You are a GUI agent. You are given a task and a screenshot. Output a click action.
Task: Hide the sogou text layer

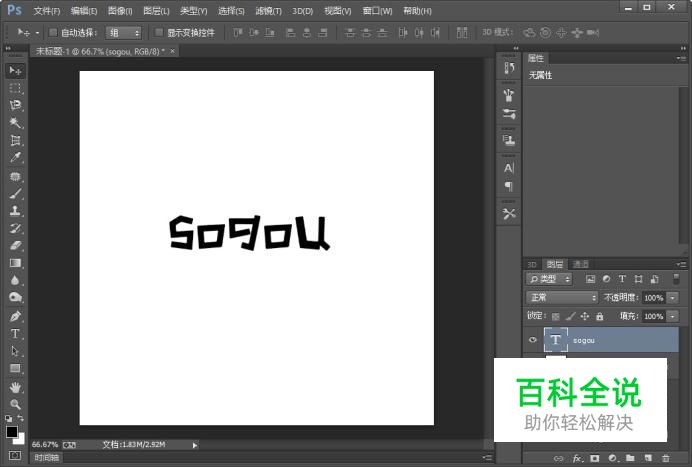click(532, 340)
